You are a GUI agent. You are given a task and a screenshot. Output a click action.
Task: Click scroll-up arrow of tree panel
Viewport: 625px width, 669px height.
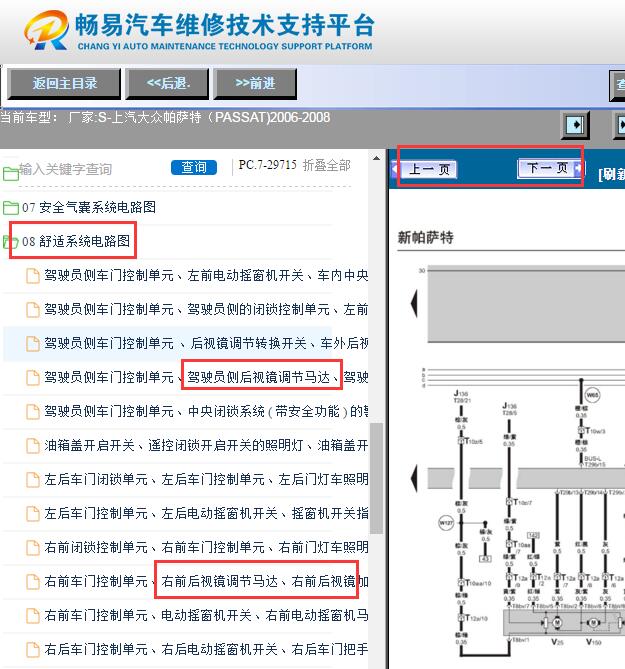[x=376, y=158]
